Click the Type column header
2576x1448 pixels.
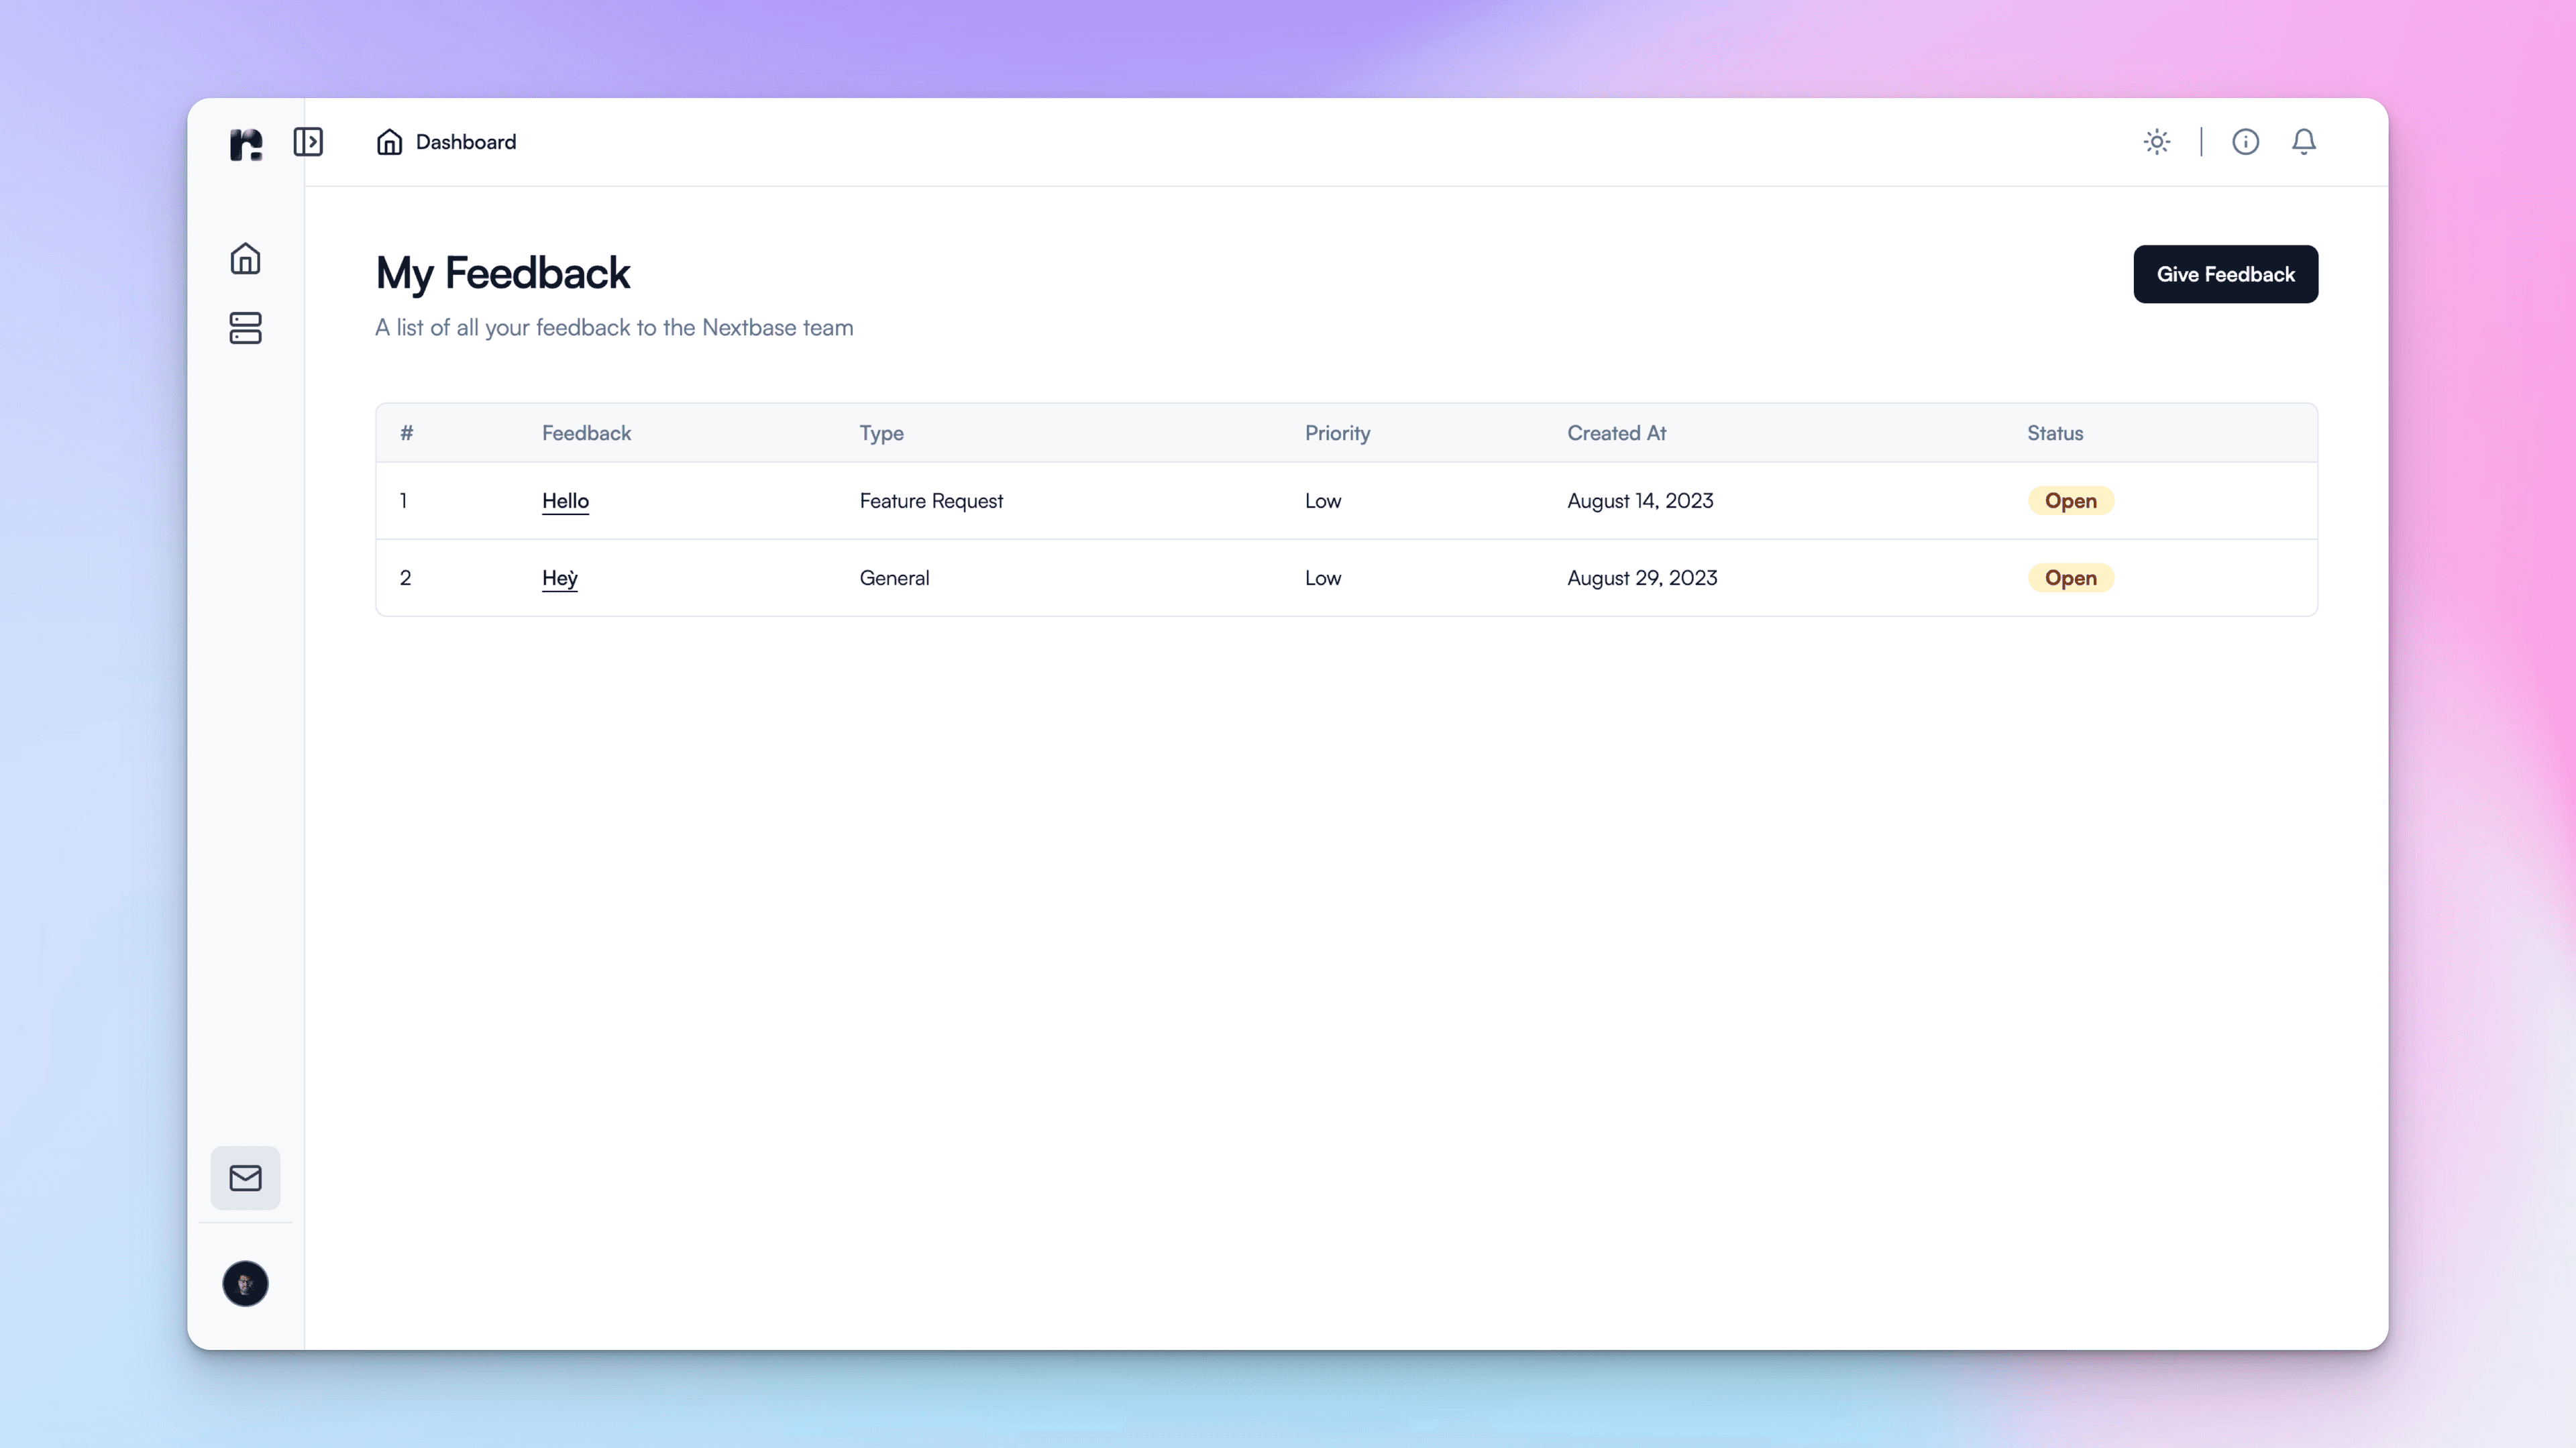(881, 433)
